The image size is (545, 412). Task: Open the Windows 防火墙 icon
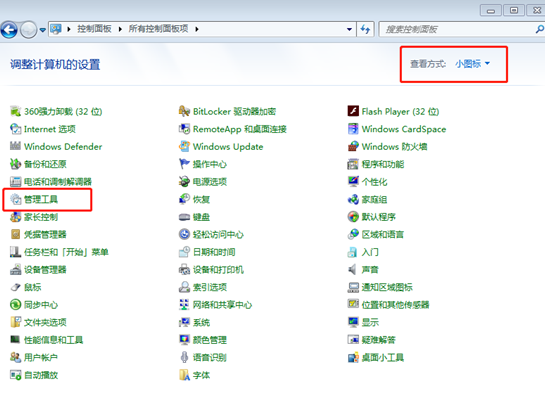point(353,147)
